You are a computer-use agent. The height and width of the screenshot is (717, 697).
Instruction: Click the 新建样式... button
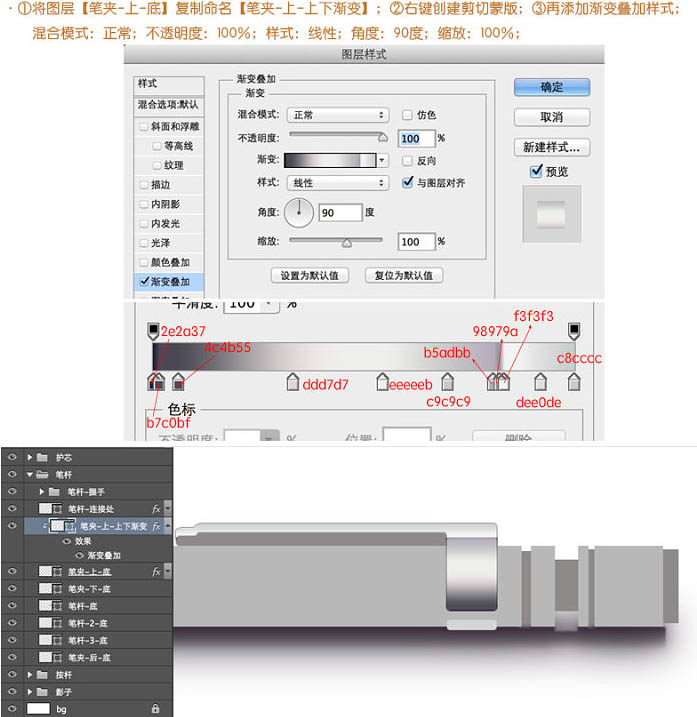552,147
